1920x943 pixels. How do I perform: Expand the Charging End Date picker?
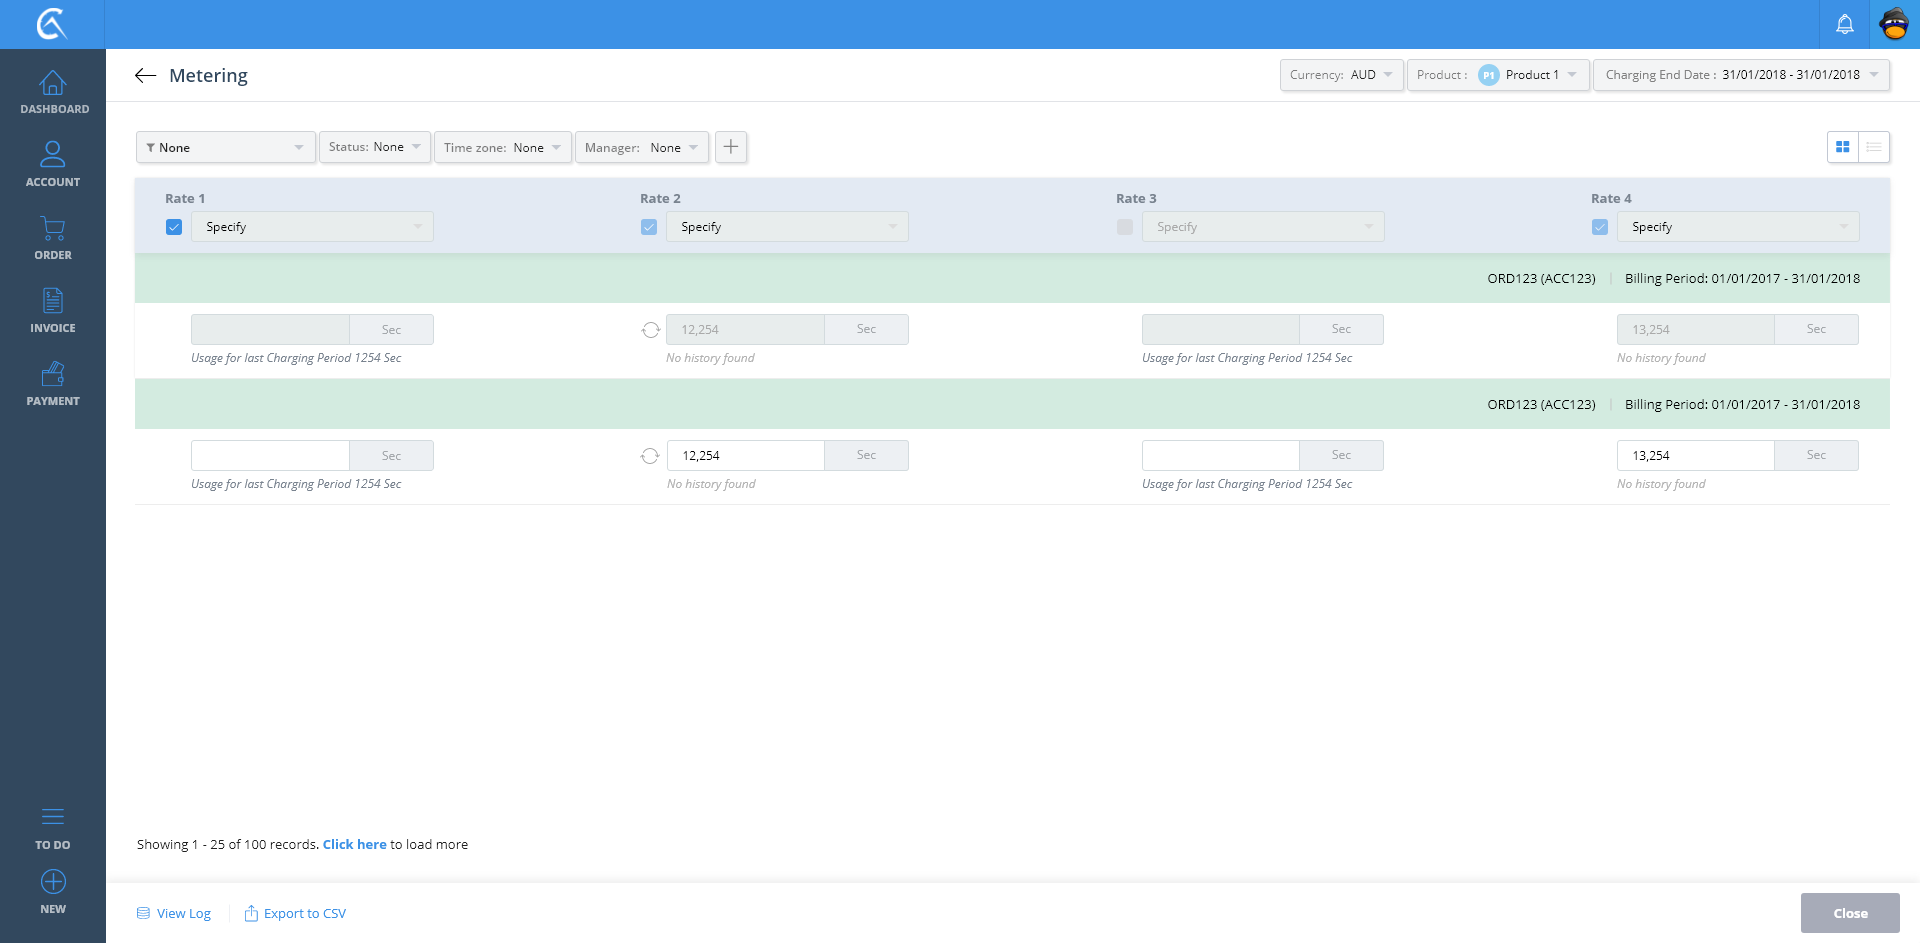pyautogui.click(x=1741, y=75)
